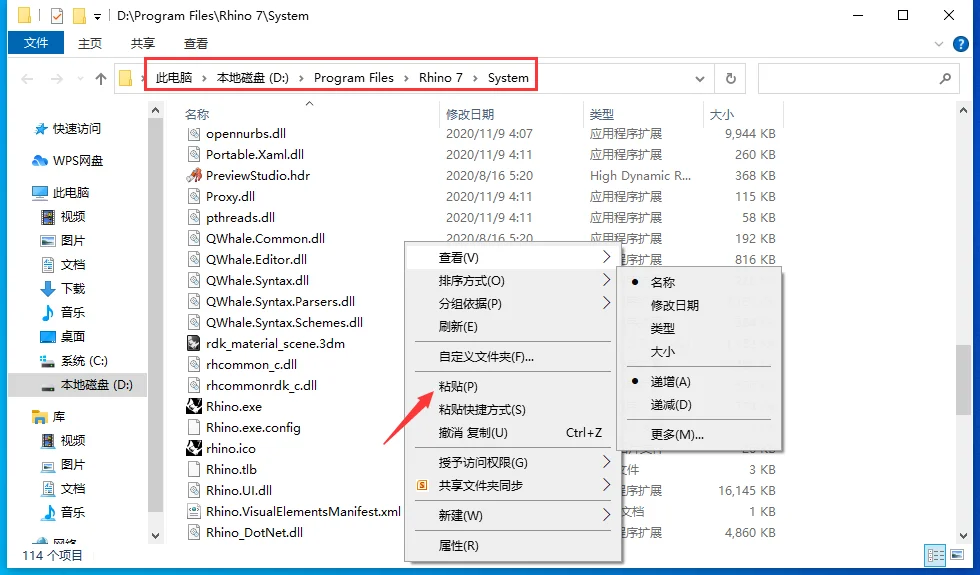Open WPS网盘 cloud in sidebar
Screen dimensions: 980x575
(x=39, y=161)
